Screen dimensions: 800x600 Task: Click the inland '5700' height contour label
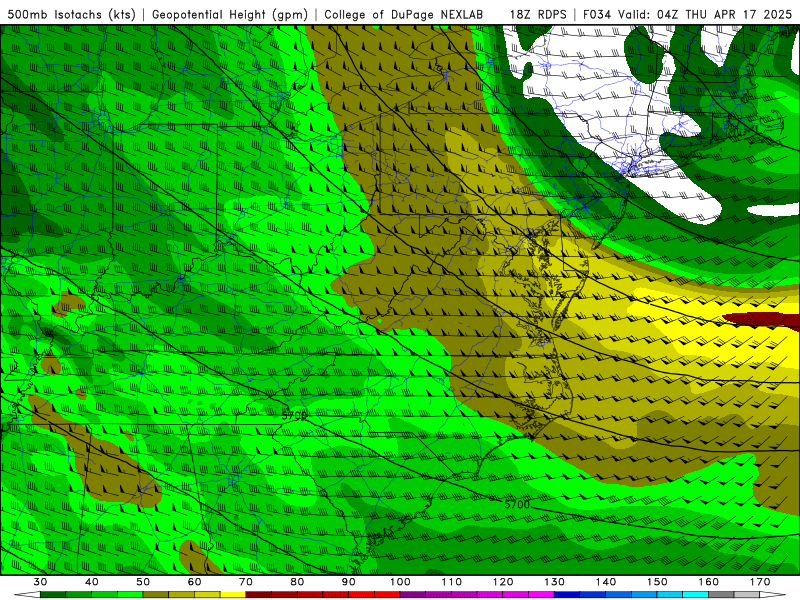[x=294, y=416]
